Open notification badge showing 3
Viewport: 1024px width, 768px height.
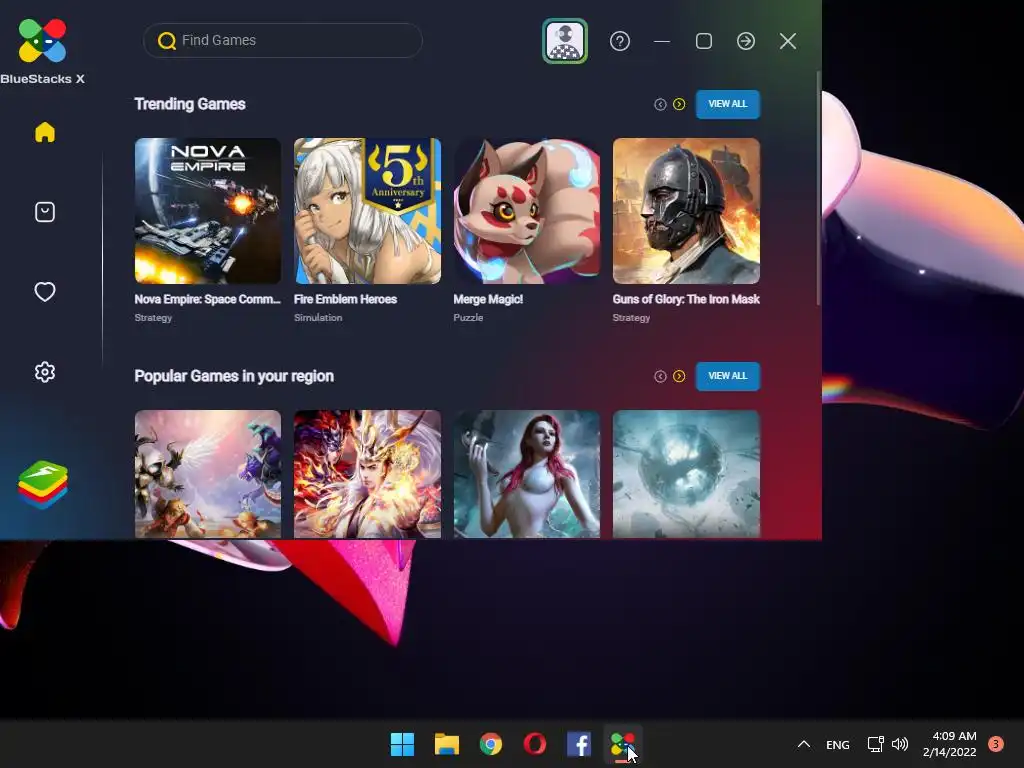tap(996, 744)
